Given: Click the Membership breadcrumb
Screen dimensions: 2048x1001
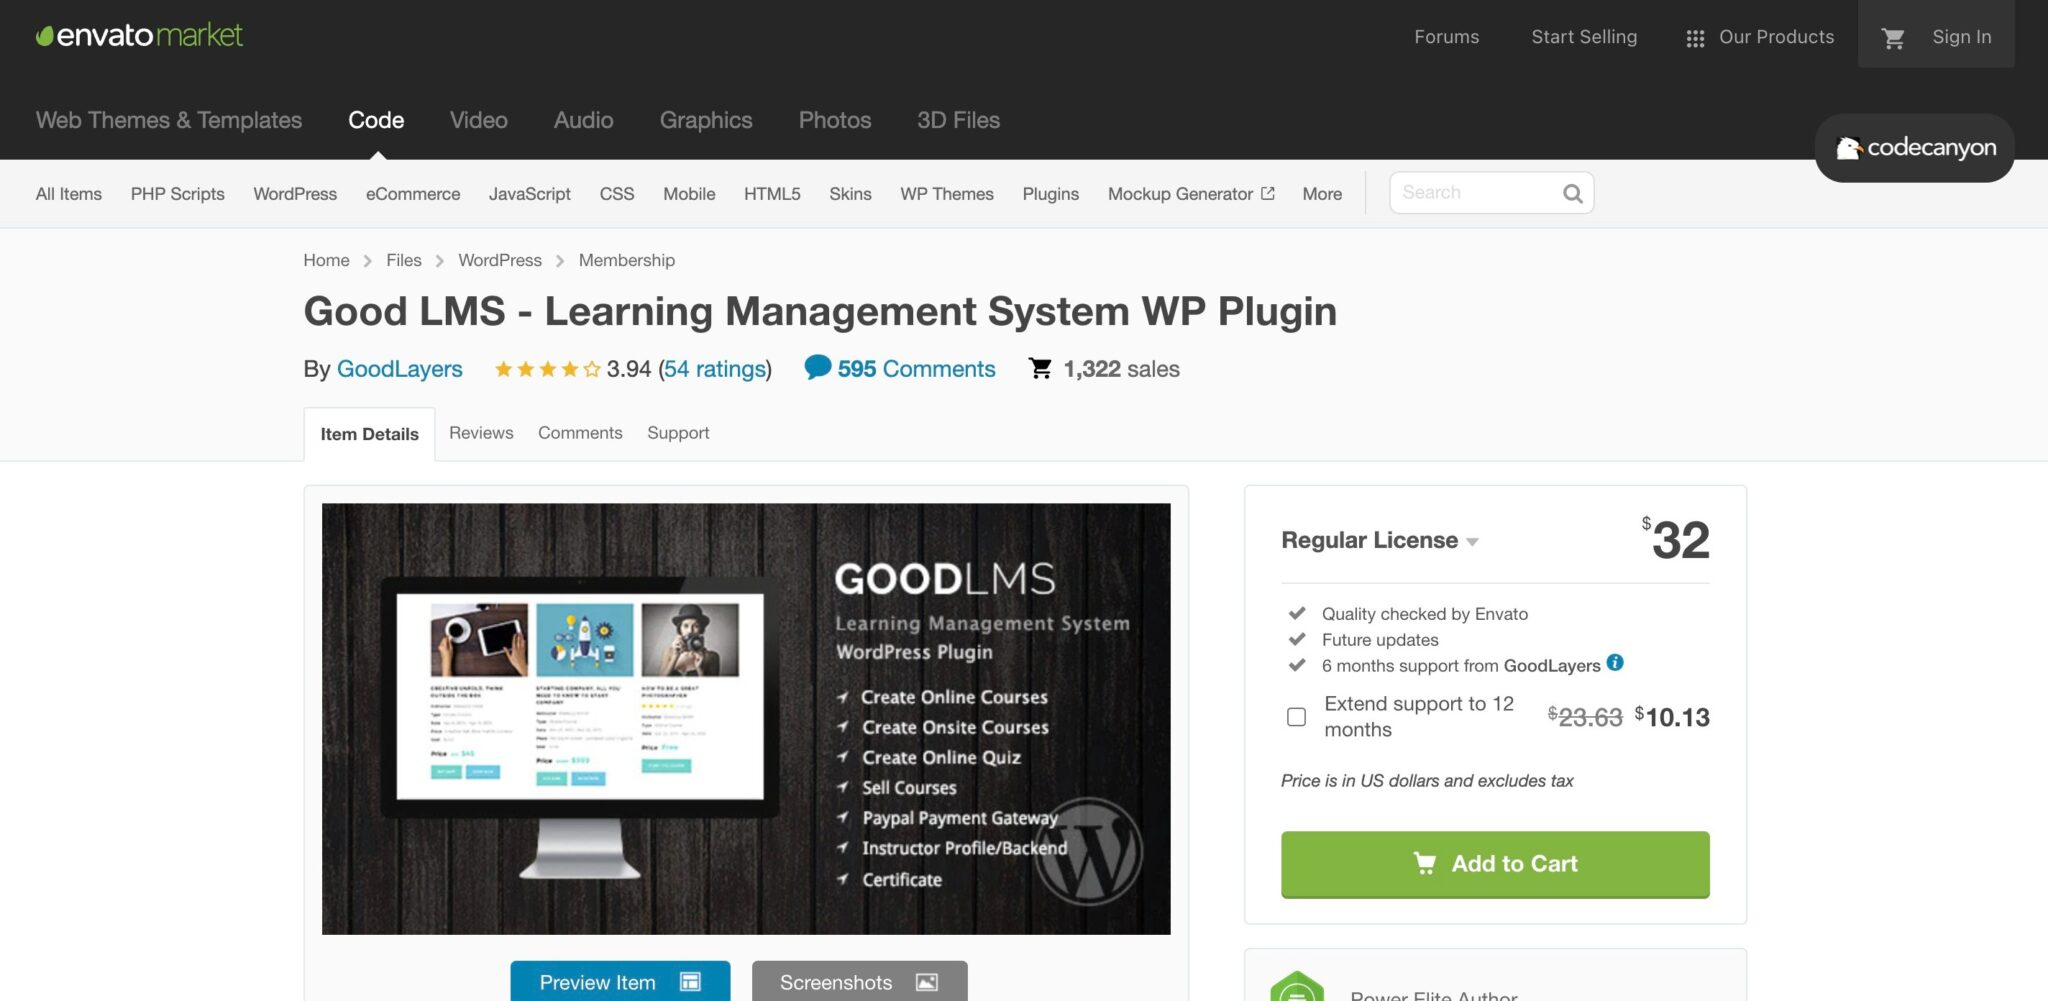Looking at the screenshot, I should tap(627, 260).
